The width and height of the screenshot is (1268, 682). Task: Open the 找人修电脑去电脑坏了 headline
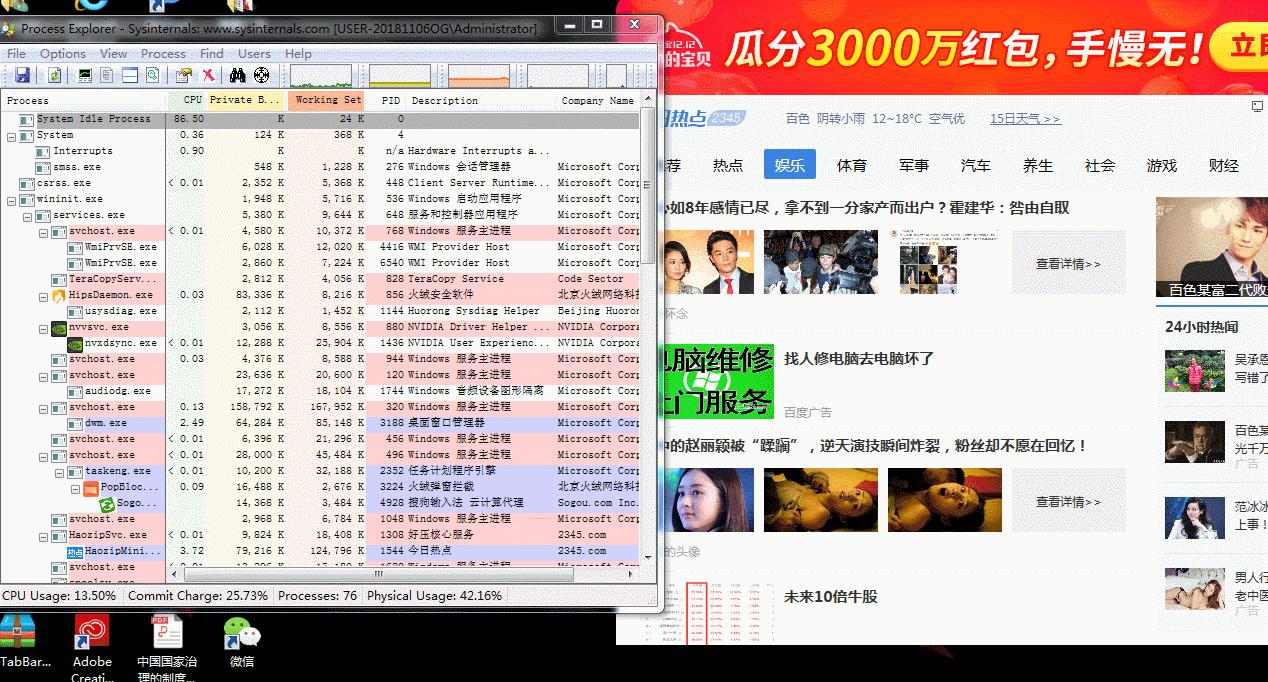tap(859, 358)
